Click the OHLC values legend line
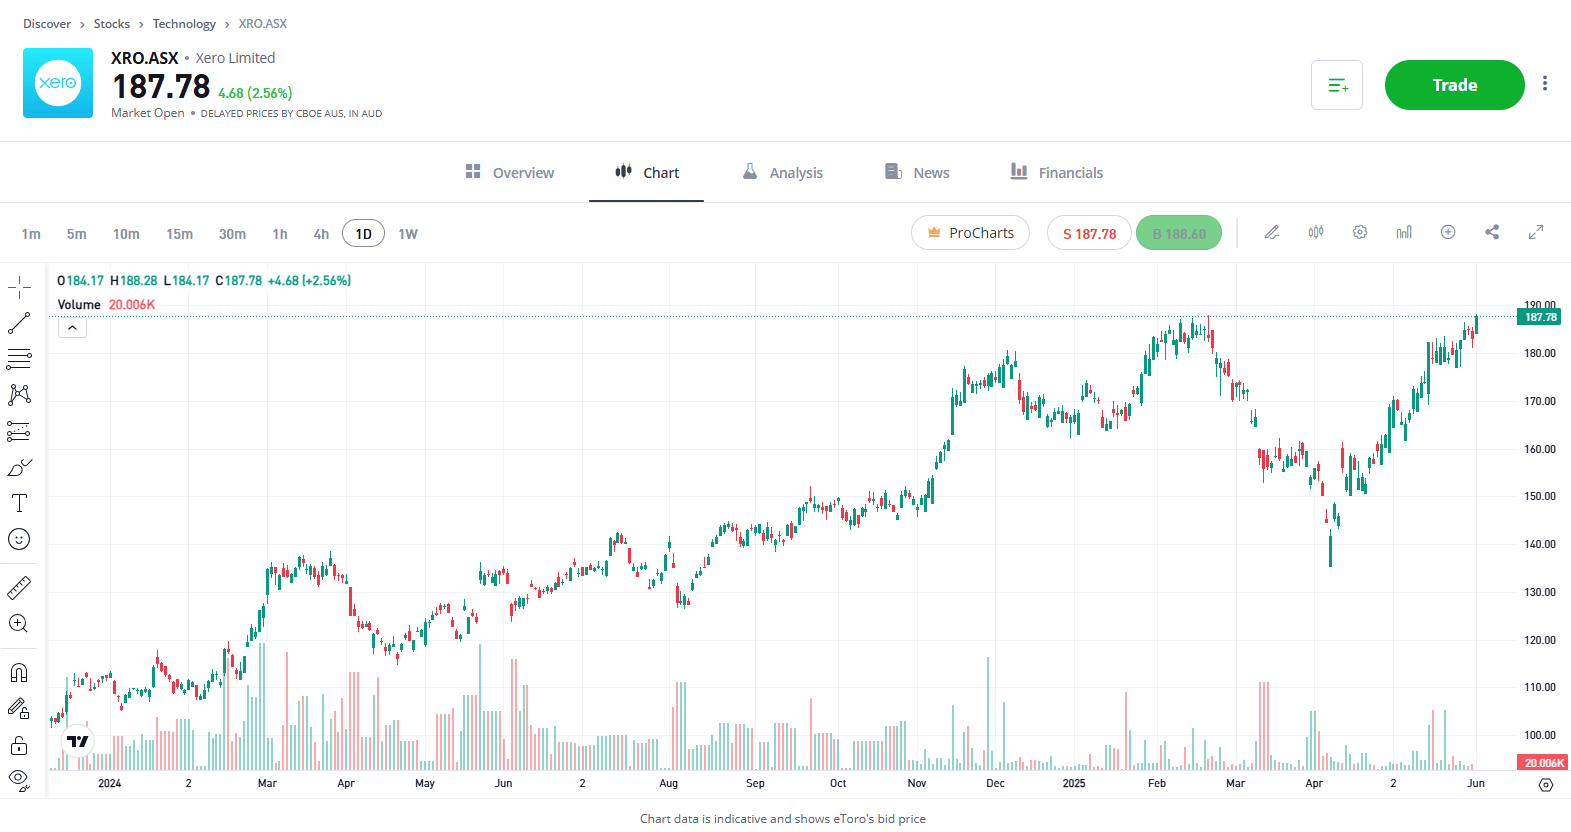This screenshot has width=1571, height=832. [x=204, y=281]
